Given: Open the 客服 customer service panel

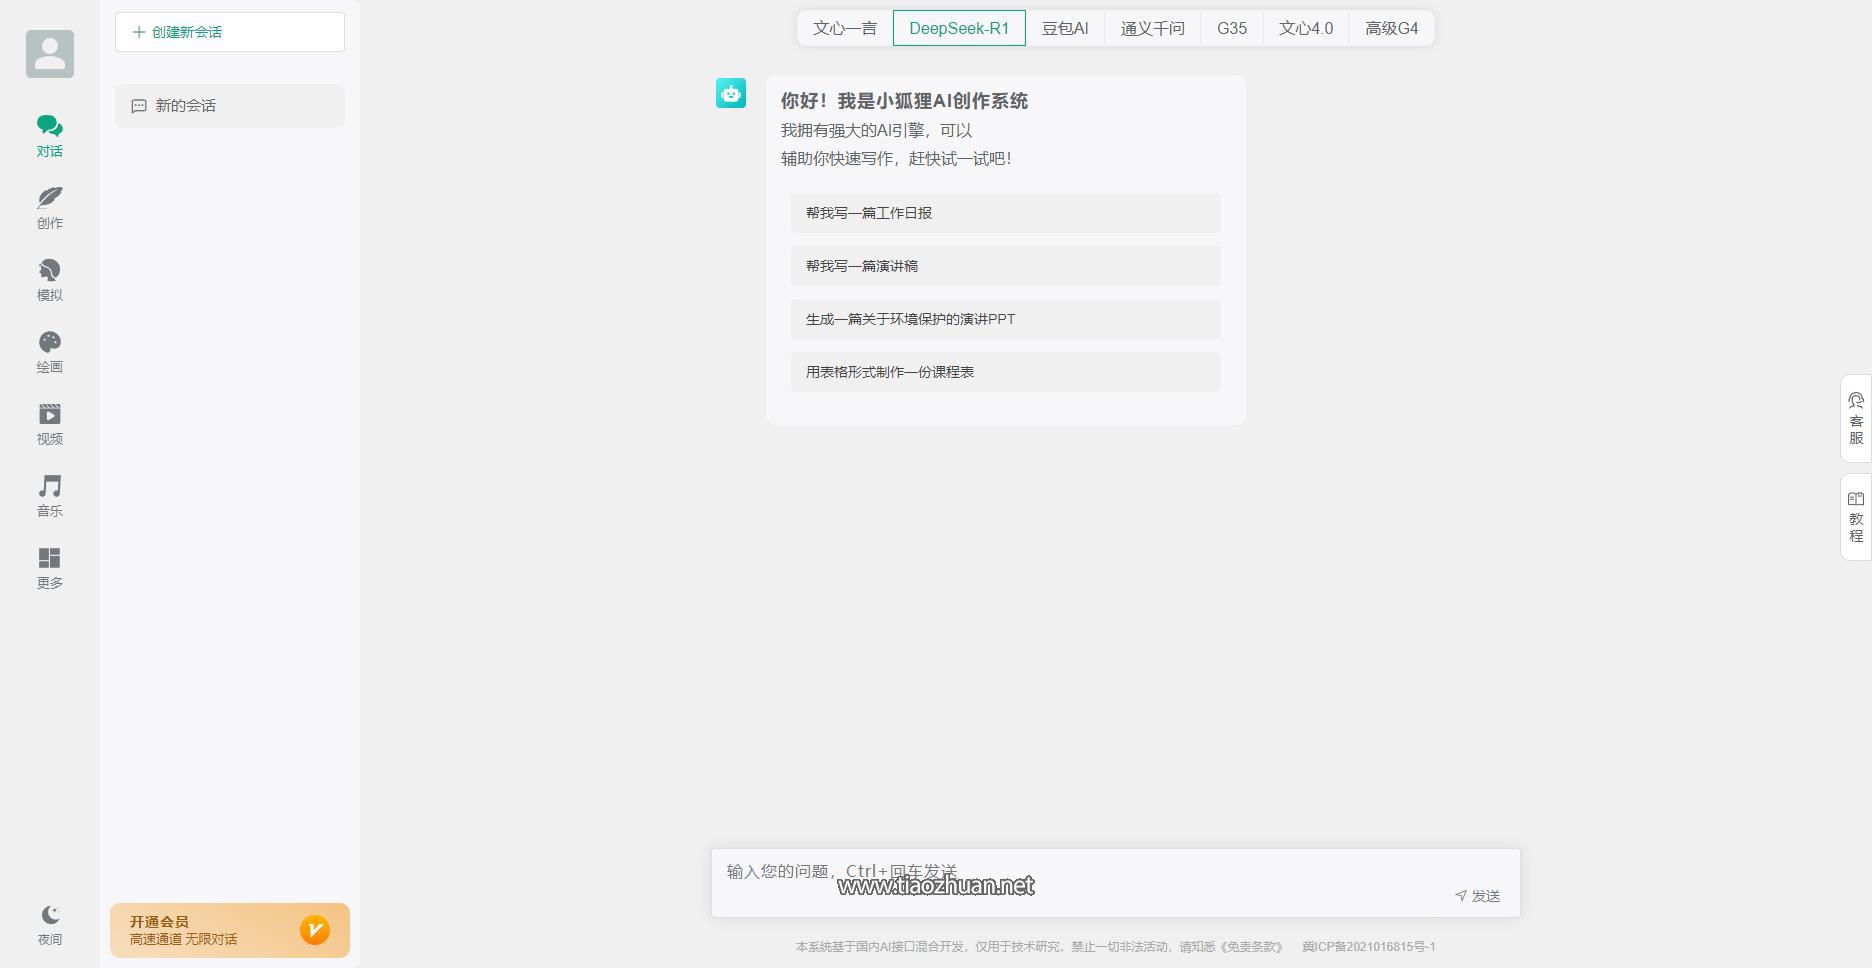Looking at the screenshot, I should [x=1856, y=419].
